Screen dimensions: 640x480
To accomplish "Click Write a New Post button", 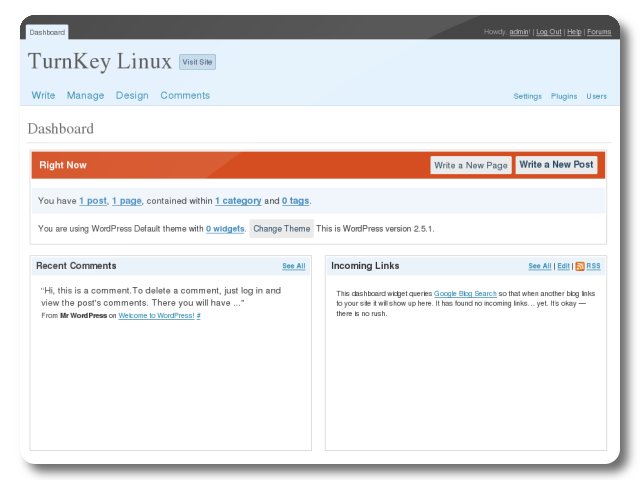I will (556, 165).
